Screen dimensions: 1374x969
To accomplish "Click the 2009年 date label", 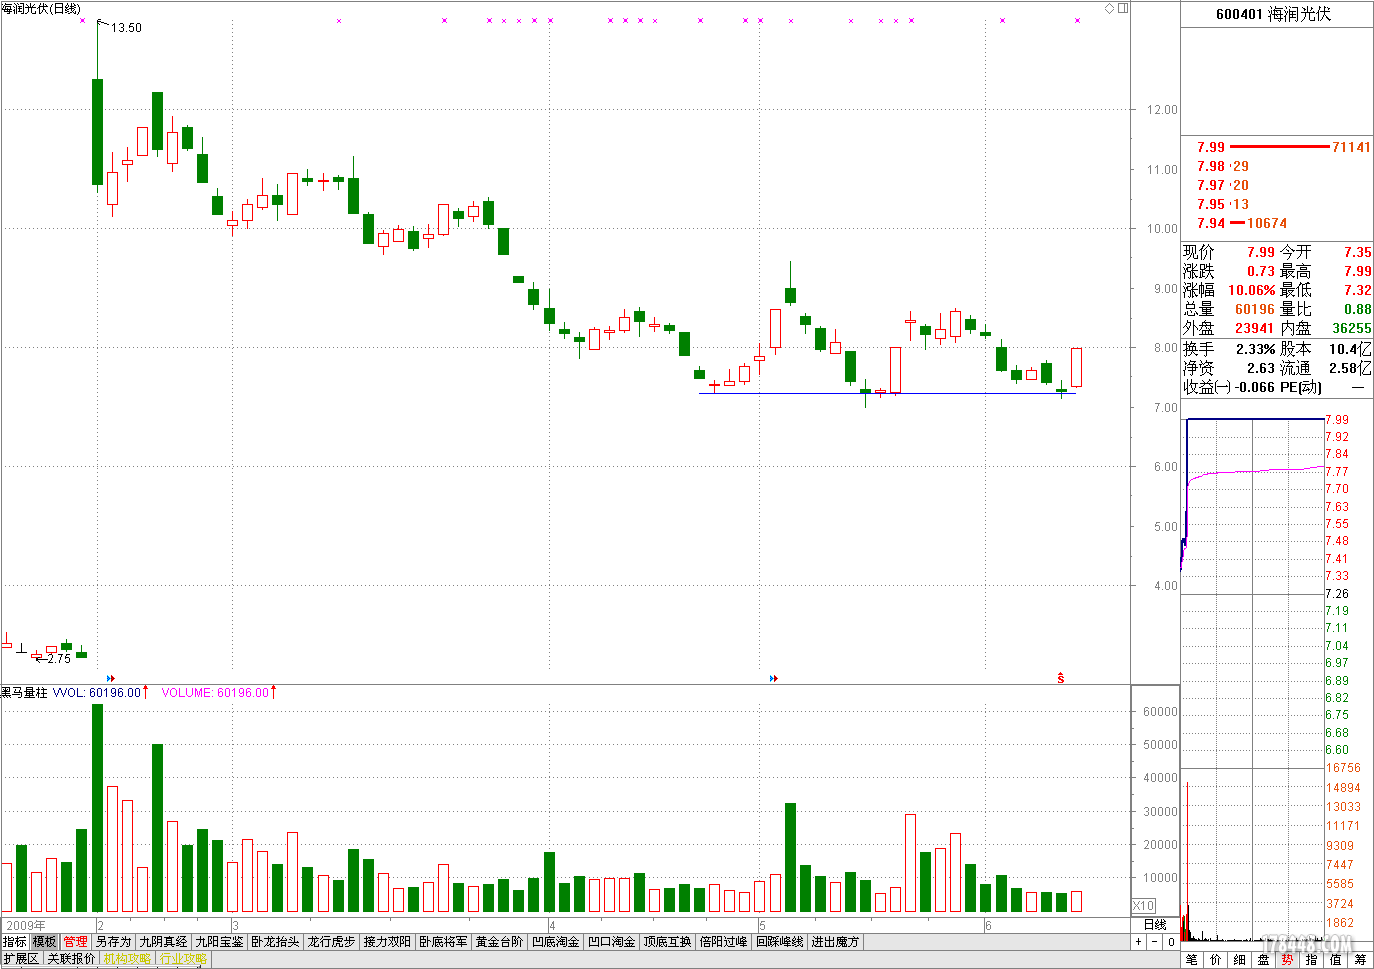I will tap(26, 925).
